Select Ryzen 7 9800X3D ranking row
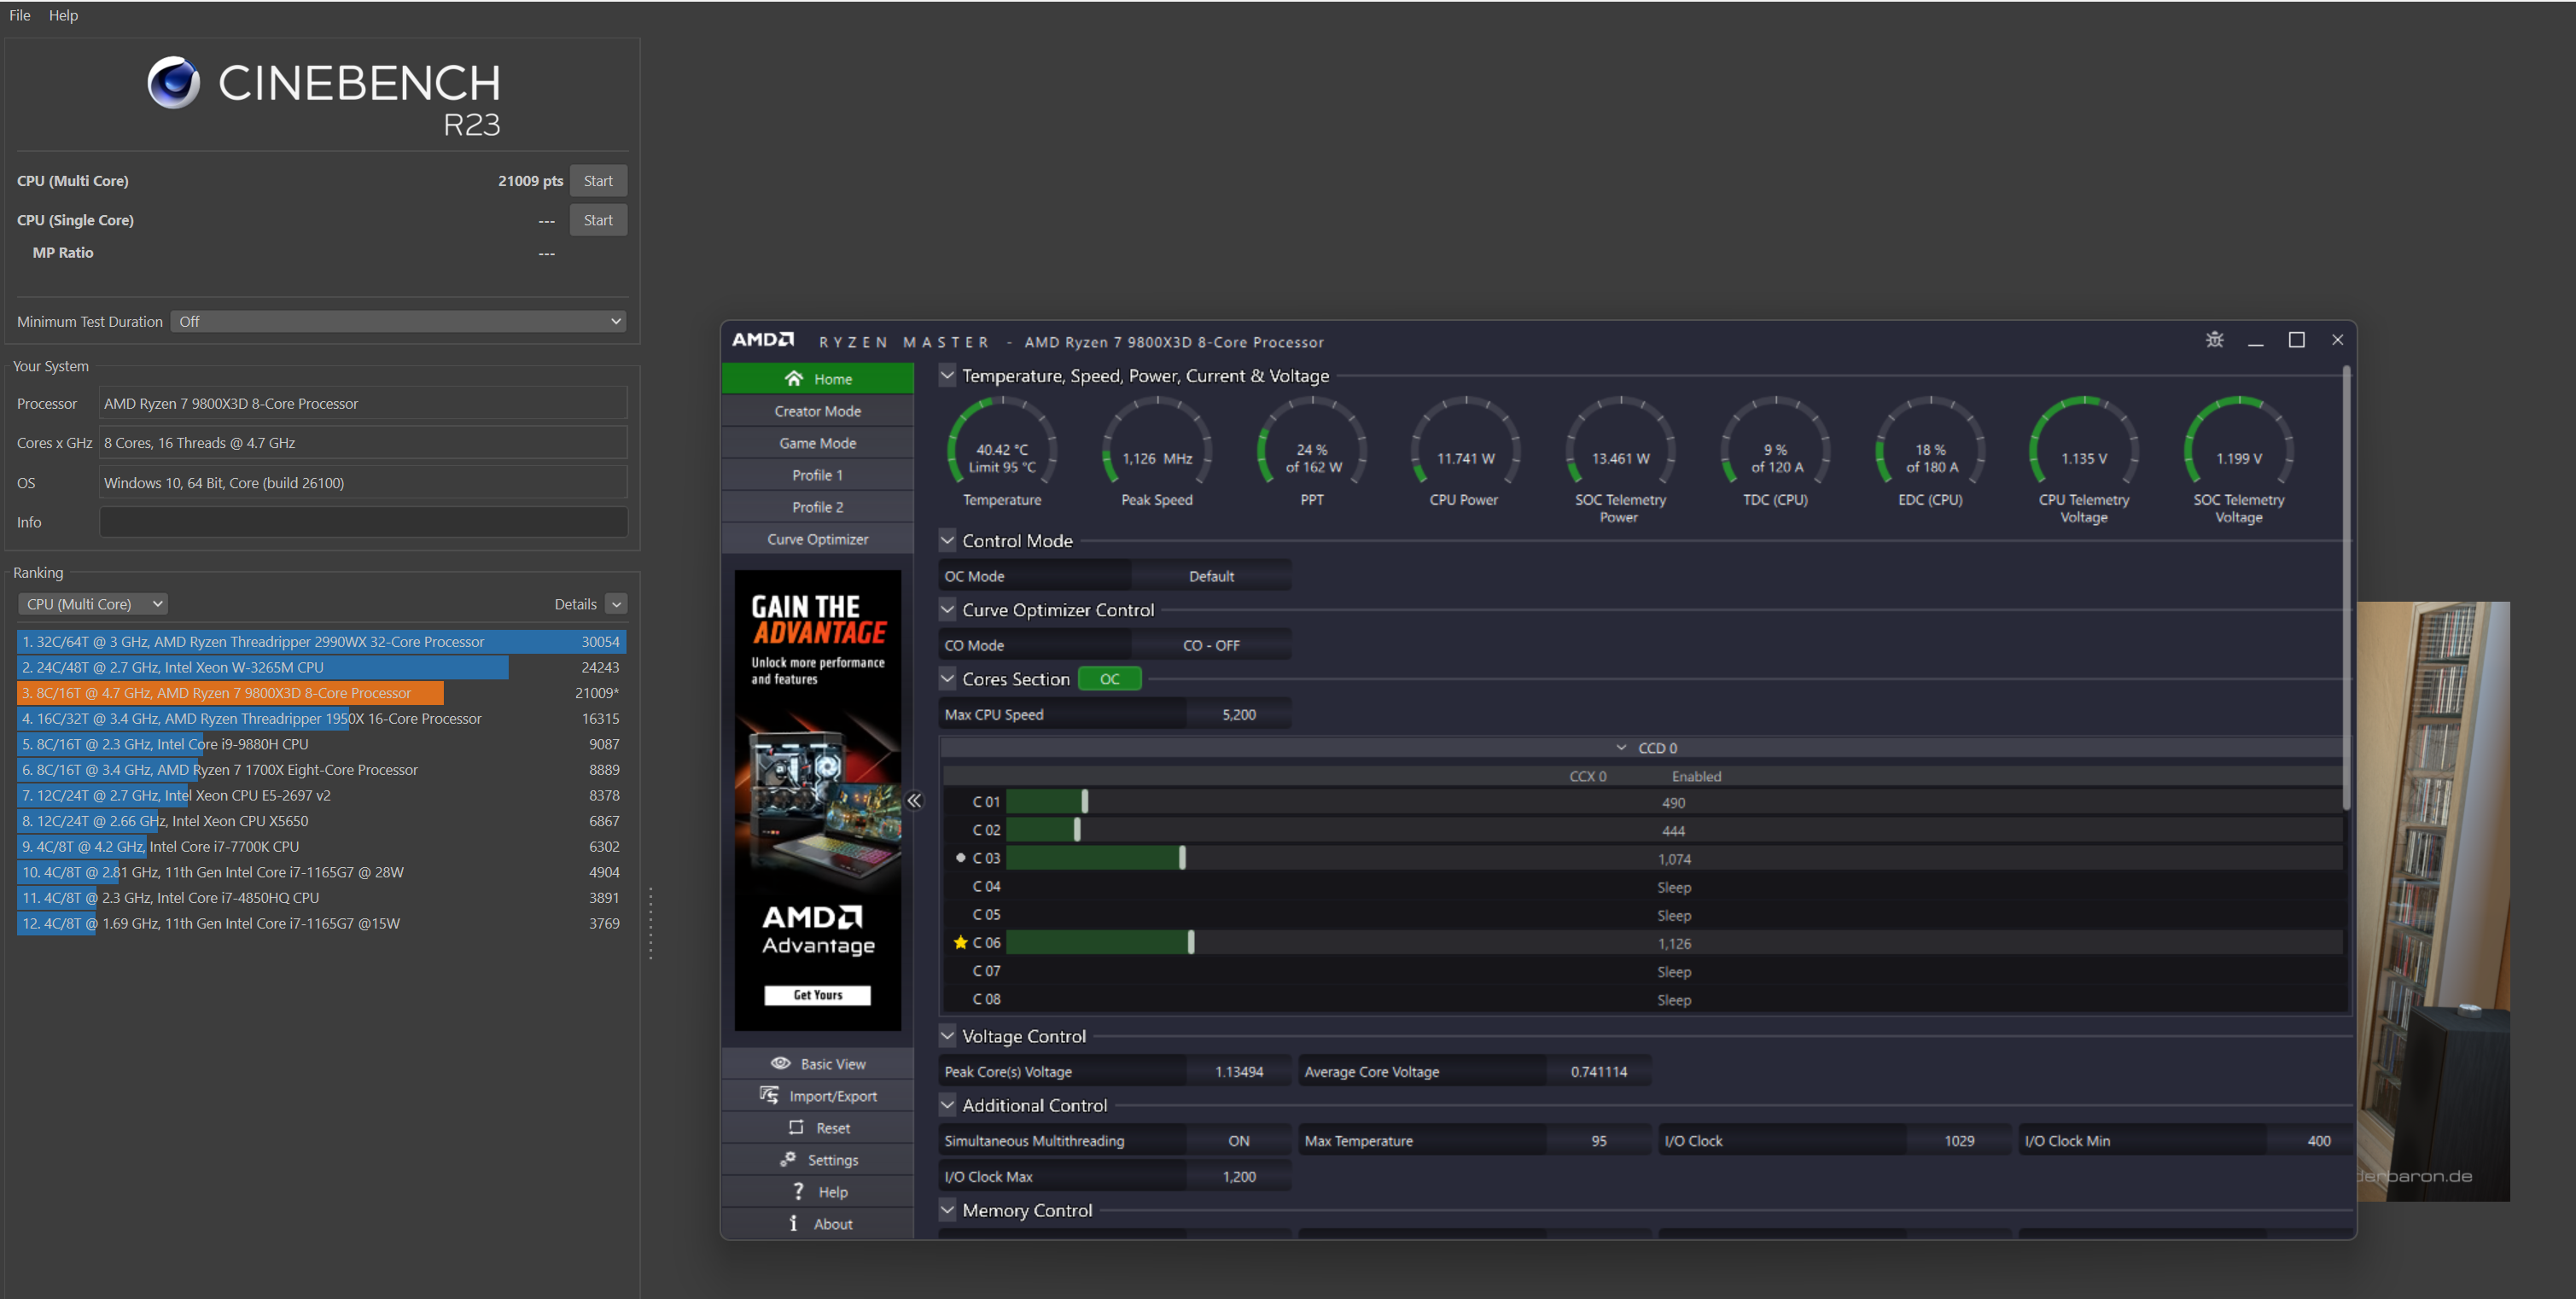Image resolution: width=2576 pixels, height=1299 pixels. coord(321,693)
